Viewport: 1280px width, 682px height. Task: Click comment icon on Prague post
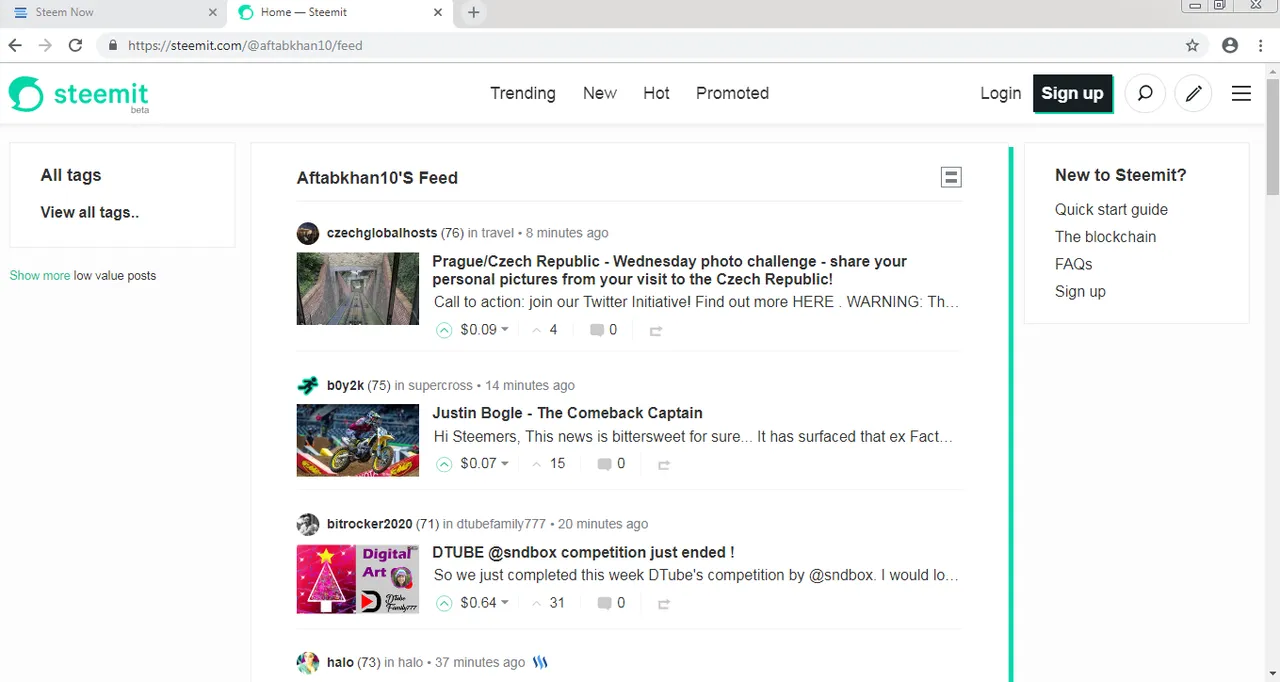coord(596,330)
